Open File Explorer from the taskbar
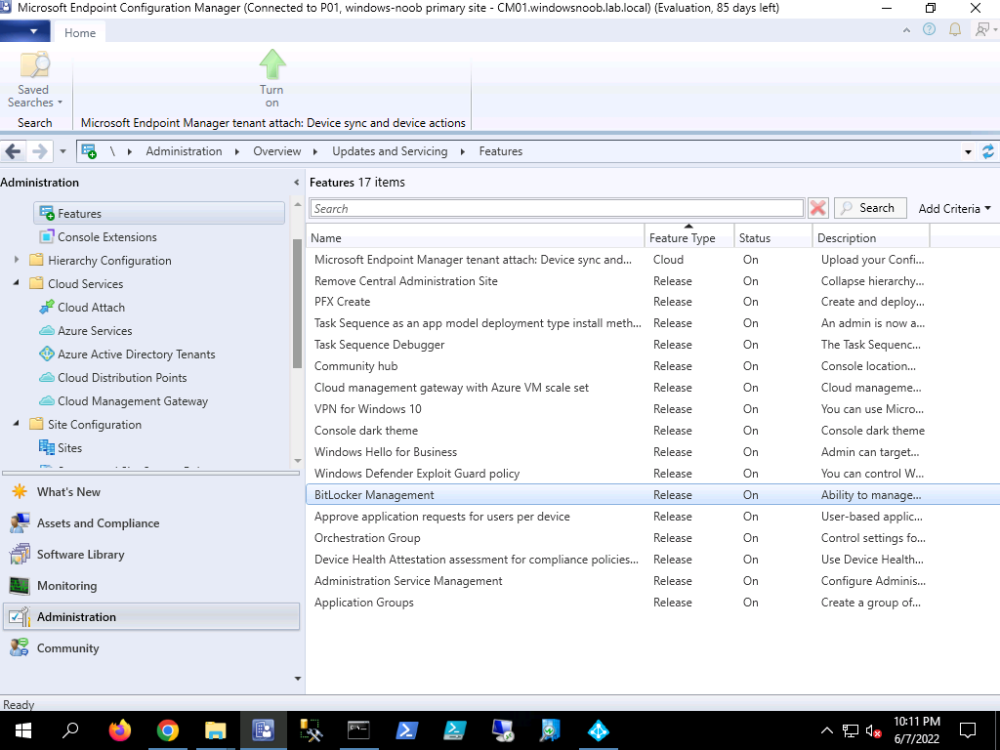The height and width of the screenshot is (750, 1000). (x=216, y=730)
